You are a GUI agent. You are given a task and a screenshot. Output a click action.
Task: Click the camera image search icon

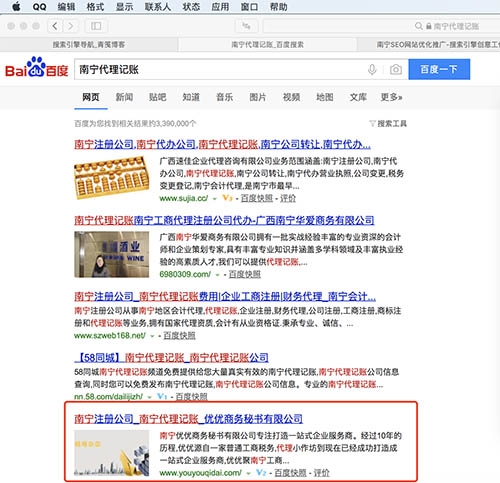pos(396,70)
